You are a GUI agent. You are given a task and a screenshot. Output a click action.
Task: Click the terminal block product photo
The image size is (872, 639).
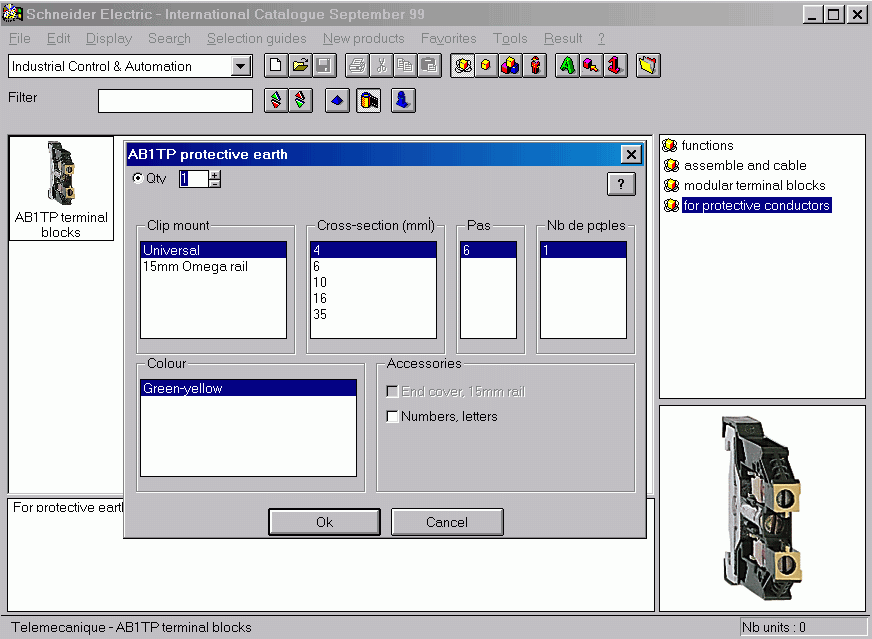(762, 508)
